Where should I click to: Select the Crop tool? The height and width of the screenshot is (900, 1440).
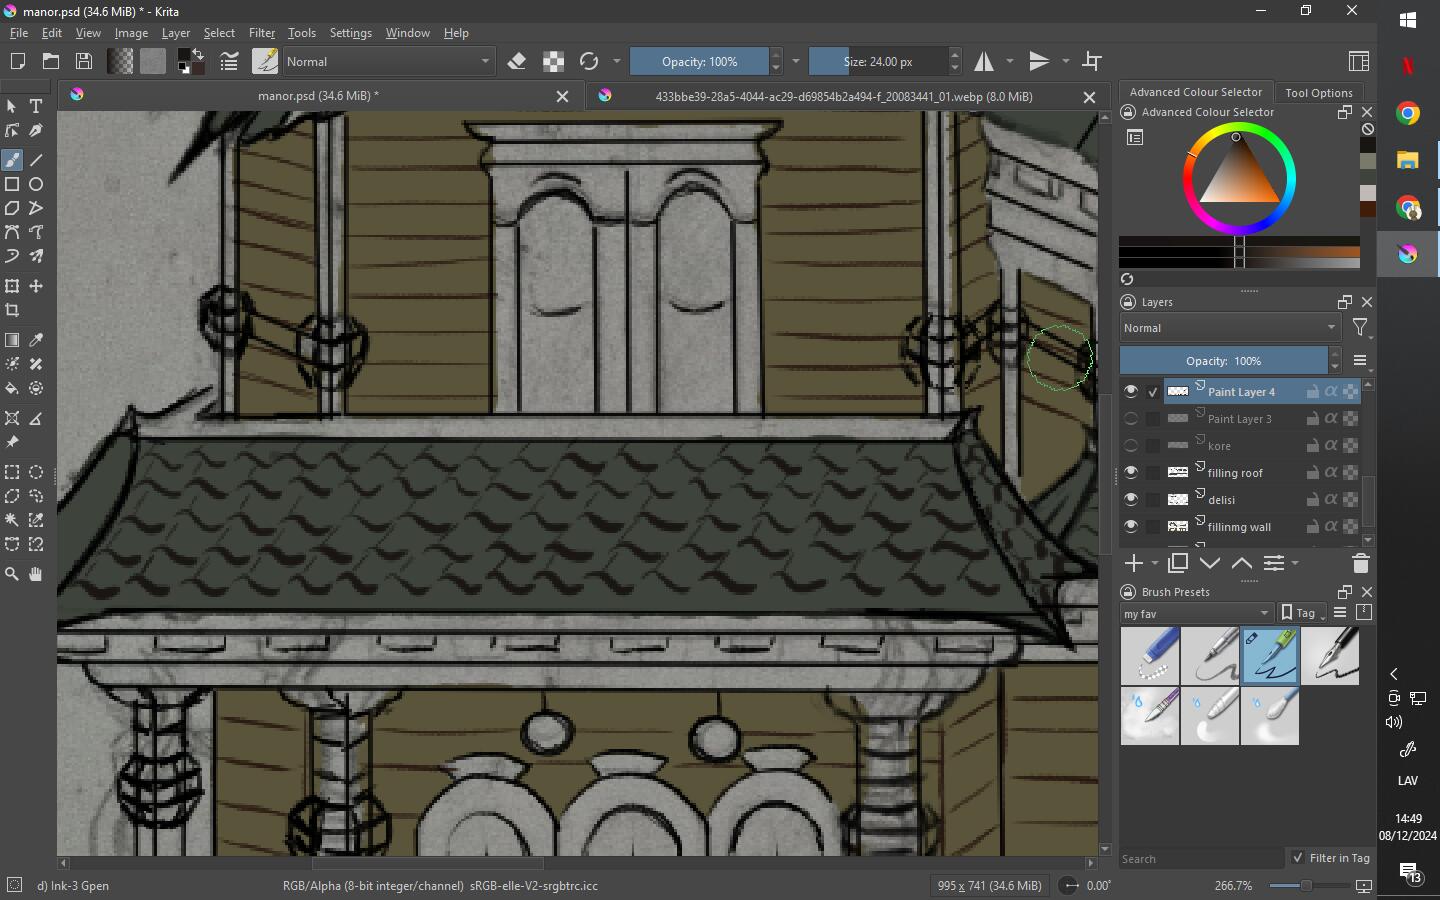[x=12, y=310]
